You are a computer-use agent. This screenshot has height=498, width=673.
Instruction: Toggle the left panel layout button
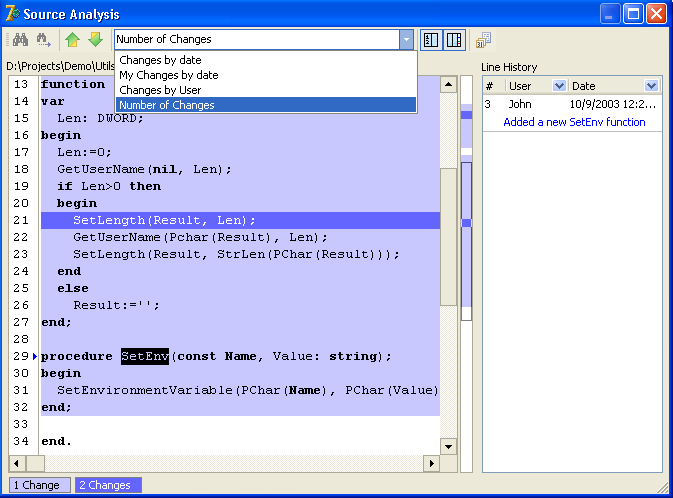(431, 40)
